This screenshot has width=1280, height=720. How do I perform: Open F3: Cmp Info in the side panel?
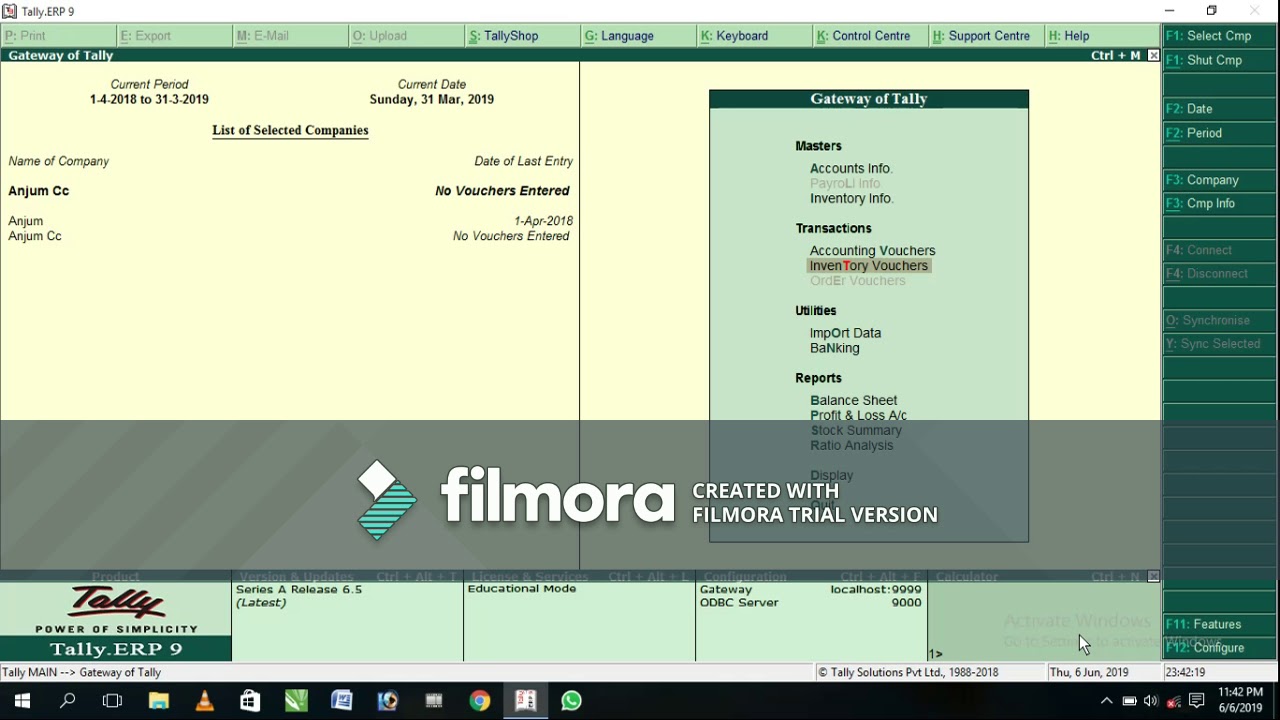(x=1220, y=203)
